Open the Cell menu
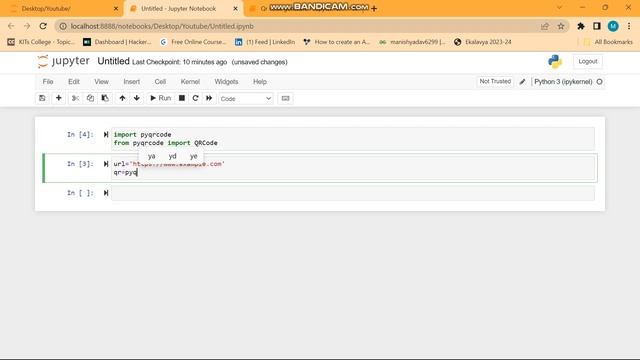This screenshot has width=640, height=360. coord(160,82)
